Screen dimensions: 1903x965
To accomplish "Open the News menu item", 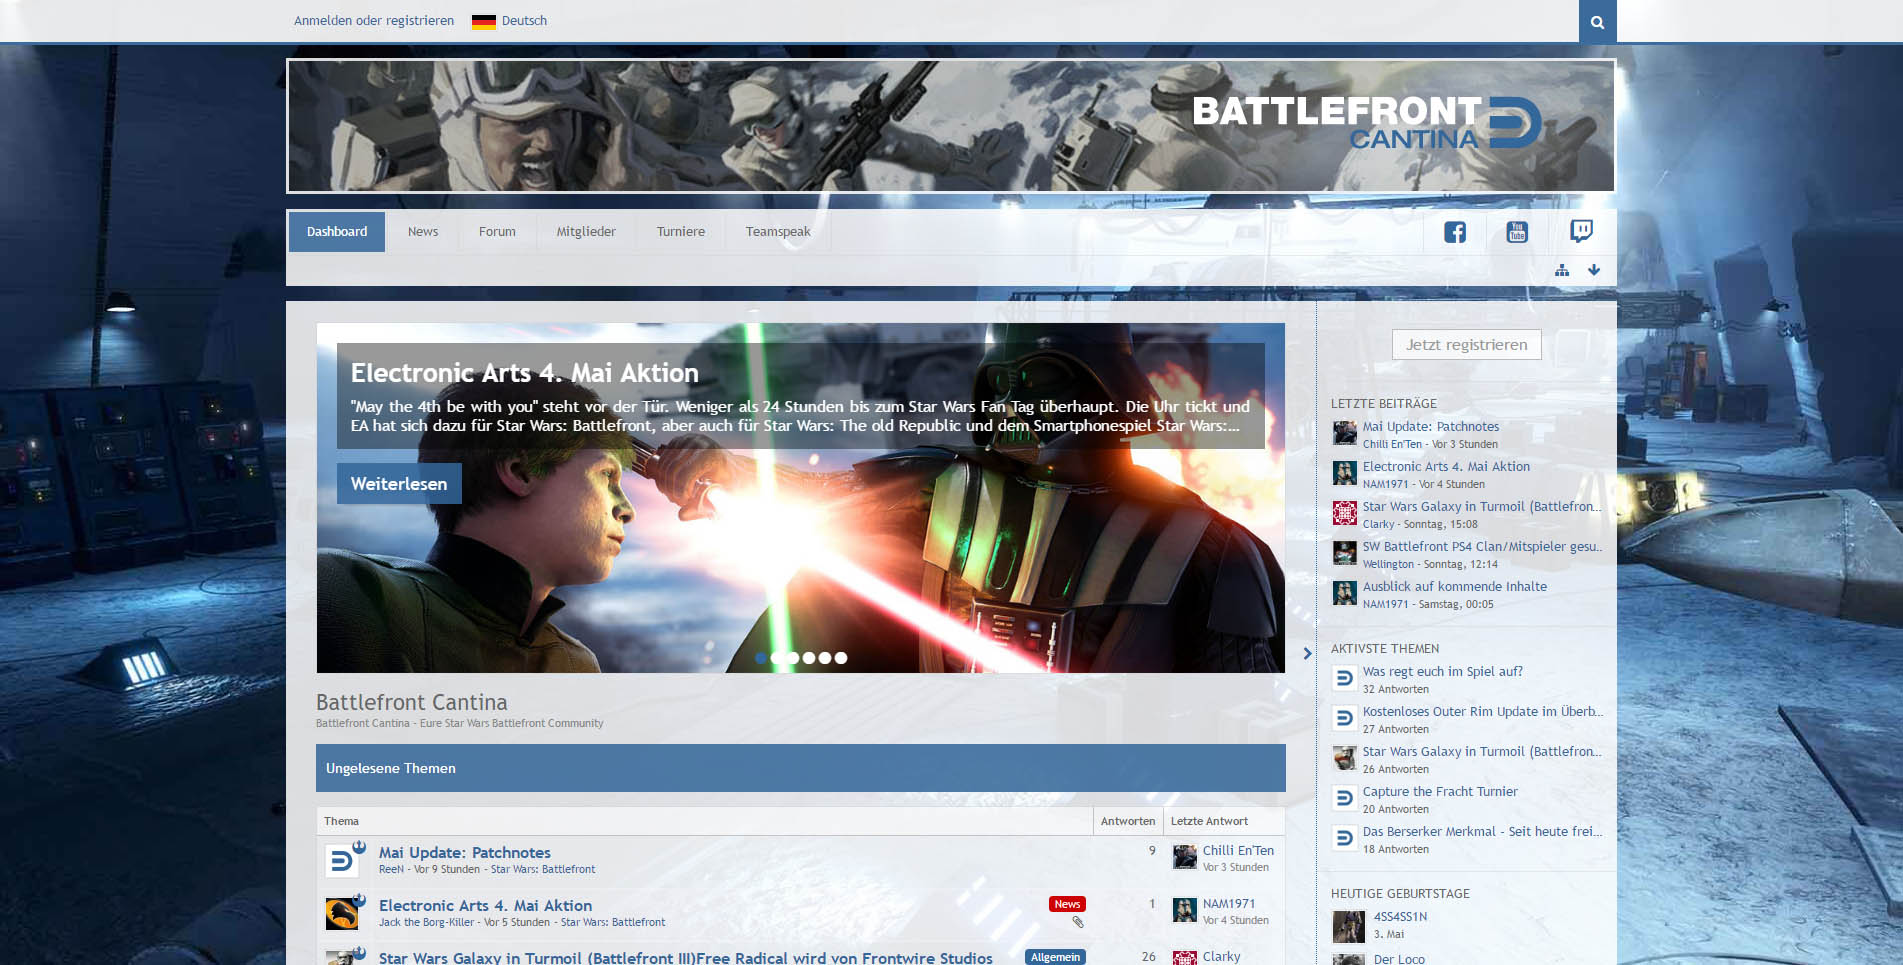I will (x=423, y=232).
